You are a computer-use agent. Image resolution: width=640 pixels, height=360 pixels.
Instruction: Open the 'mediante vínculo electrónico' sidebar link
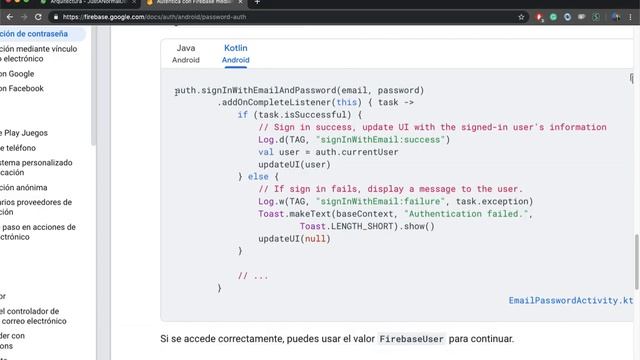click(x=38, y=53)
